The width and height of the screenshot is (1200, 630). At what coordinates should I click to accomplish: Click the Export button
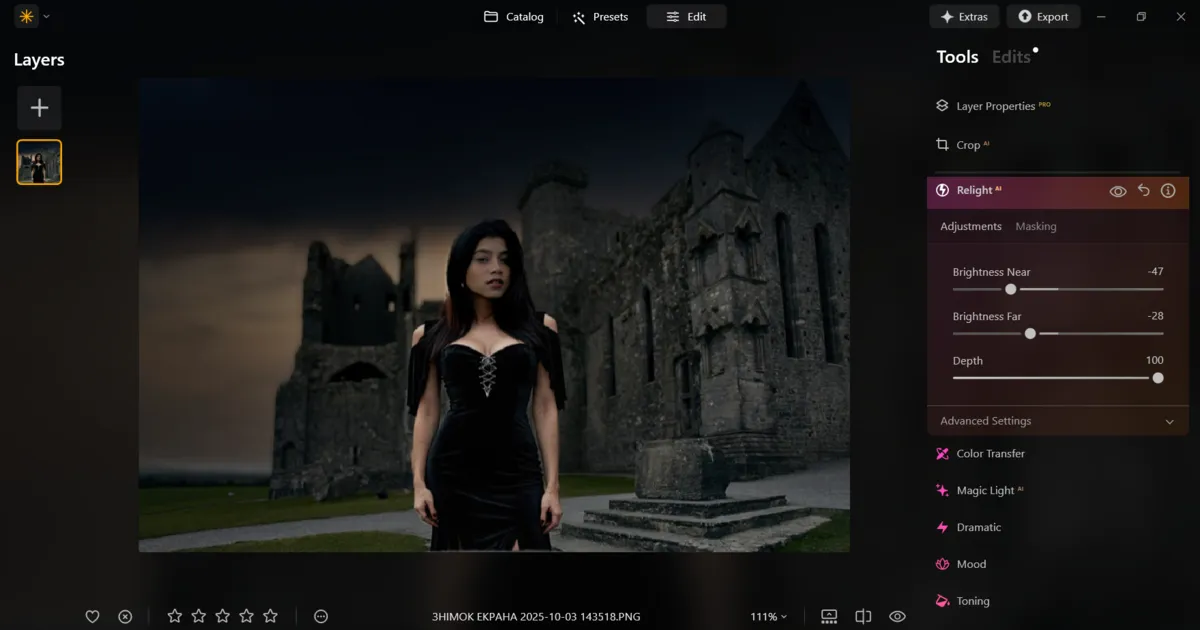pos(1043,16)
